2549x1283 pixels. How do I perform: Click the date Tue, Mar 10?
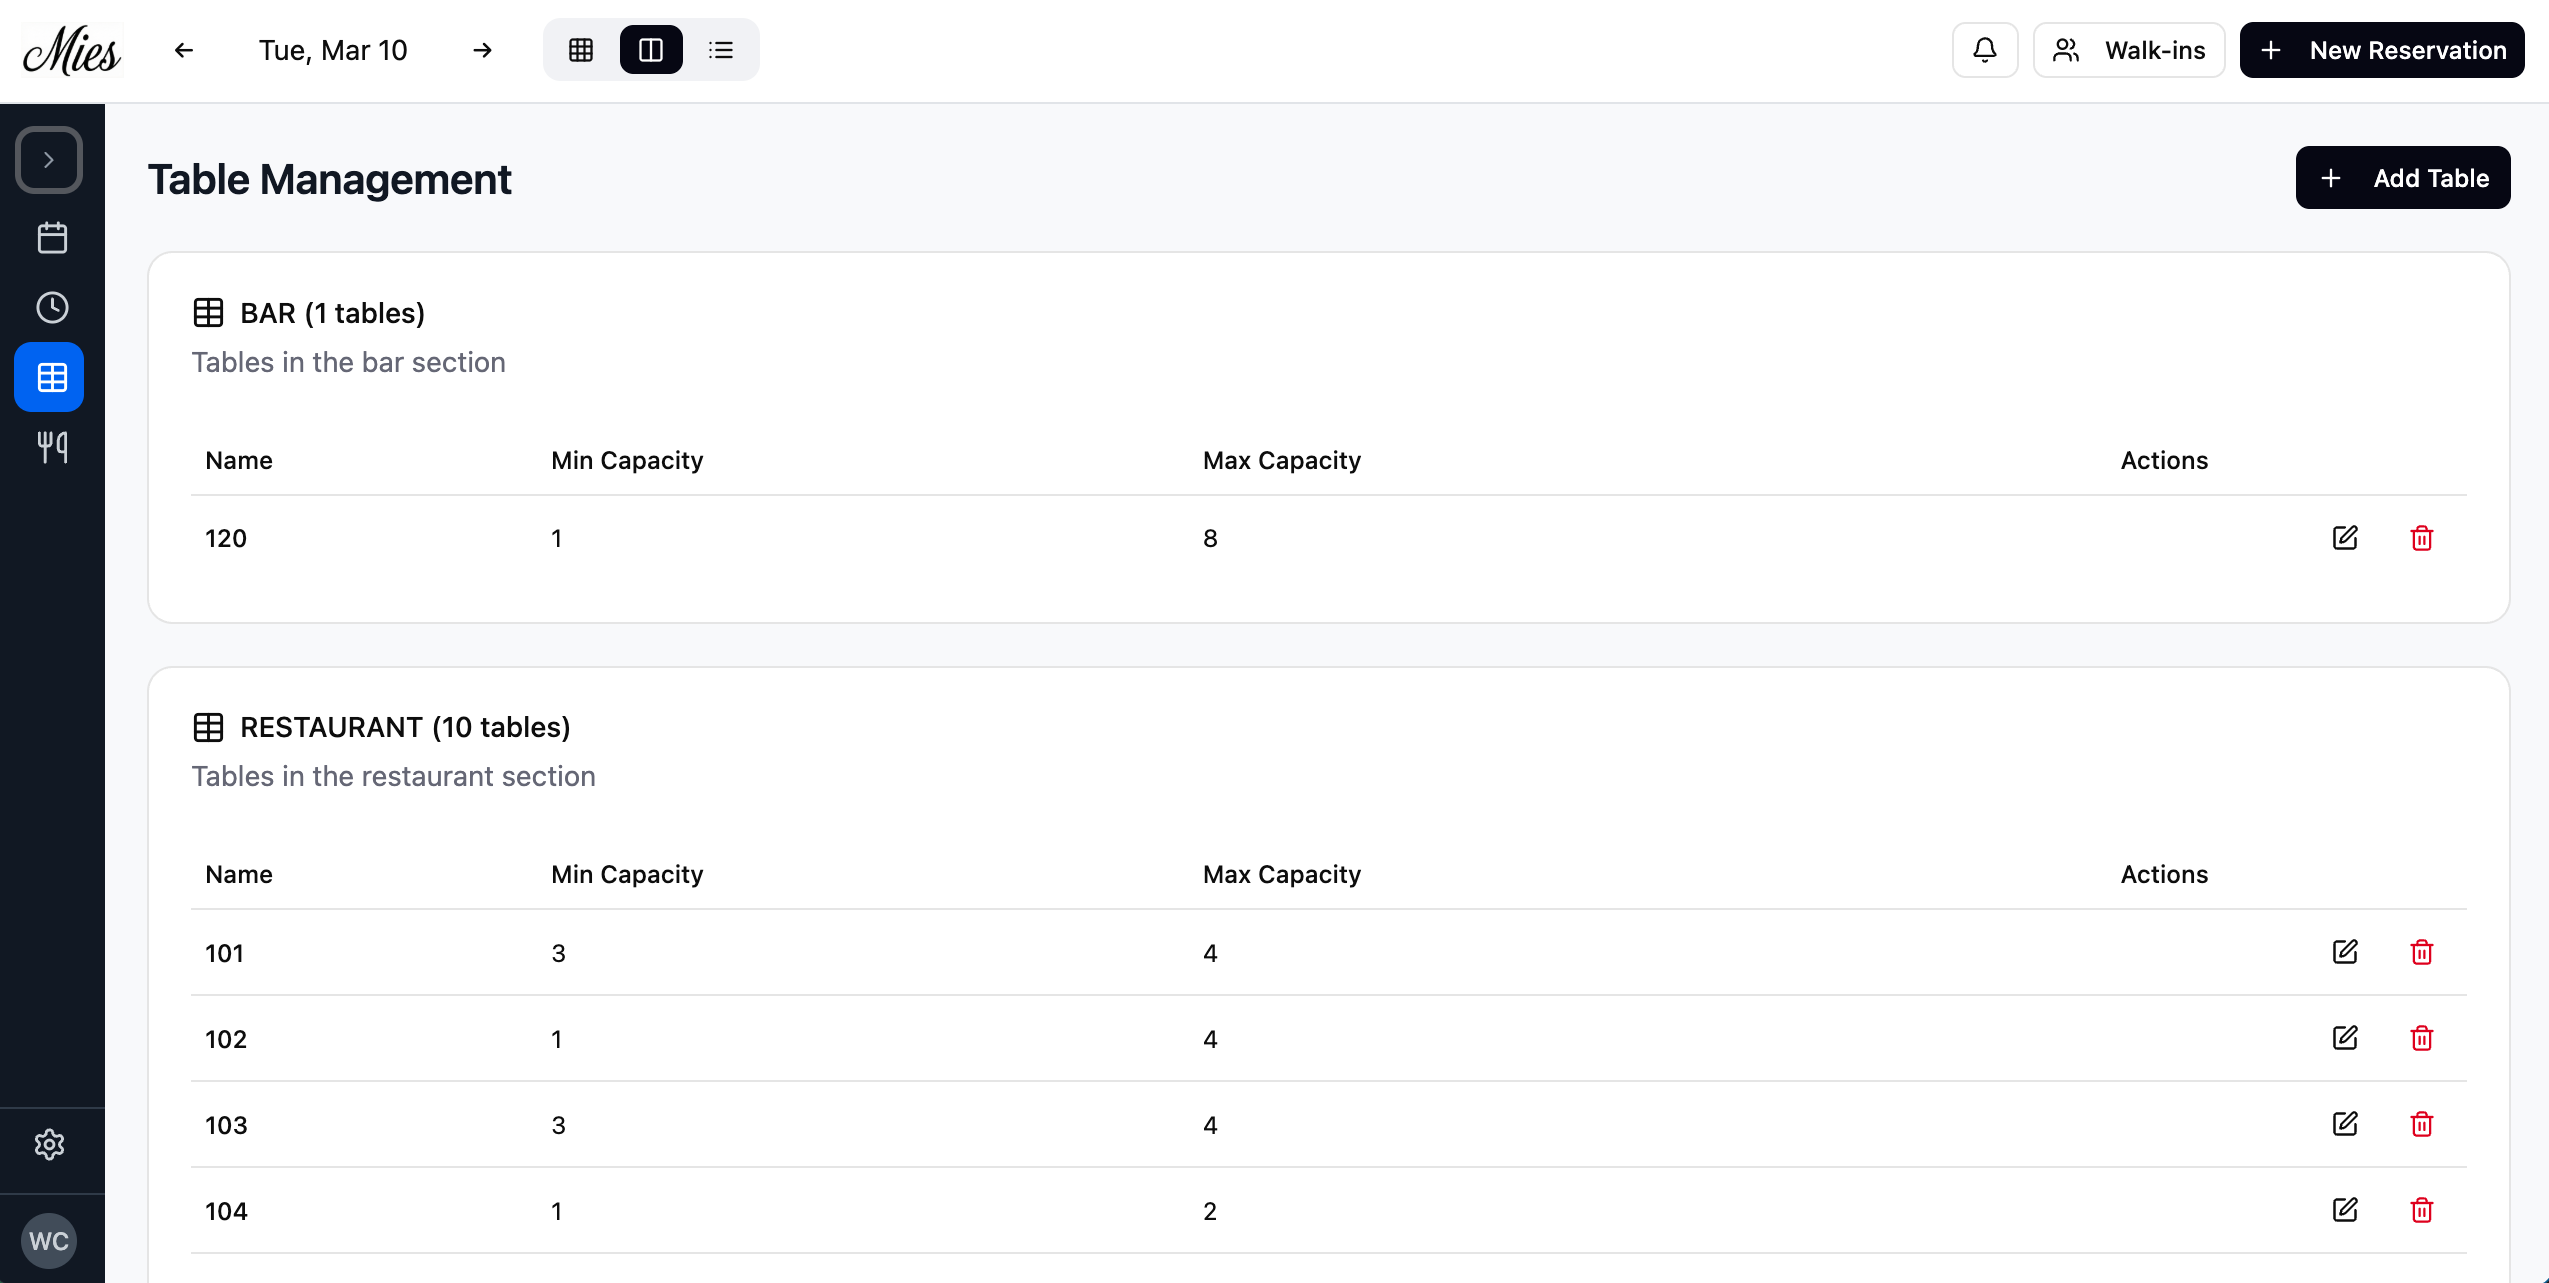click(x=333, y=50)
